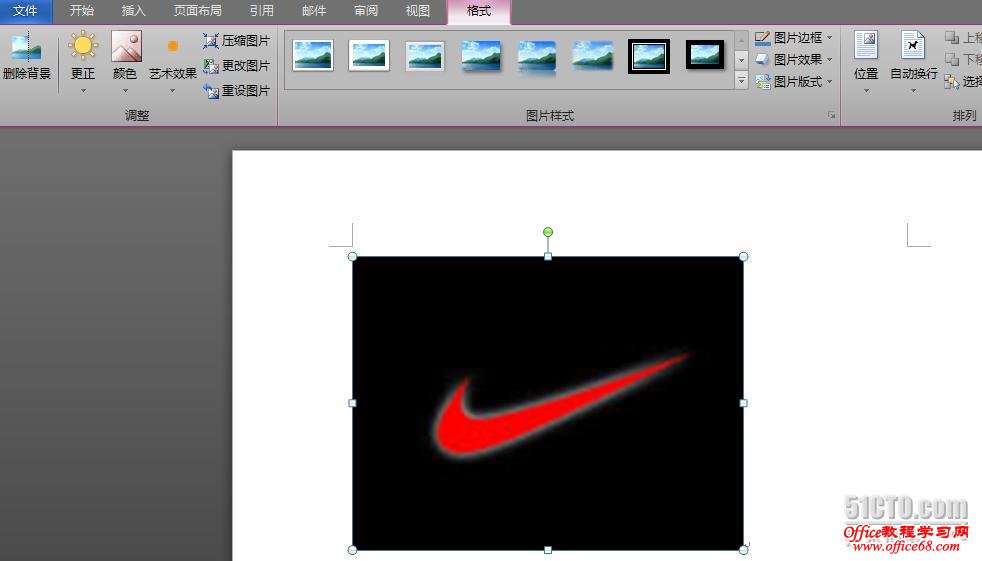Viewport: 982px width, 561px height.
Task: Expand the 艺术效果 dropdown arrow
Action: (x=173, y=91)
